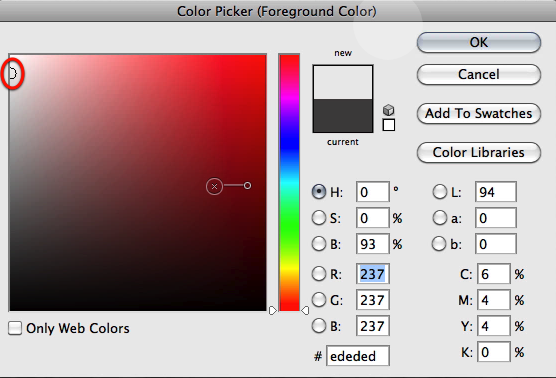
Task: Open Color Libraries
Action: [479, 152]
